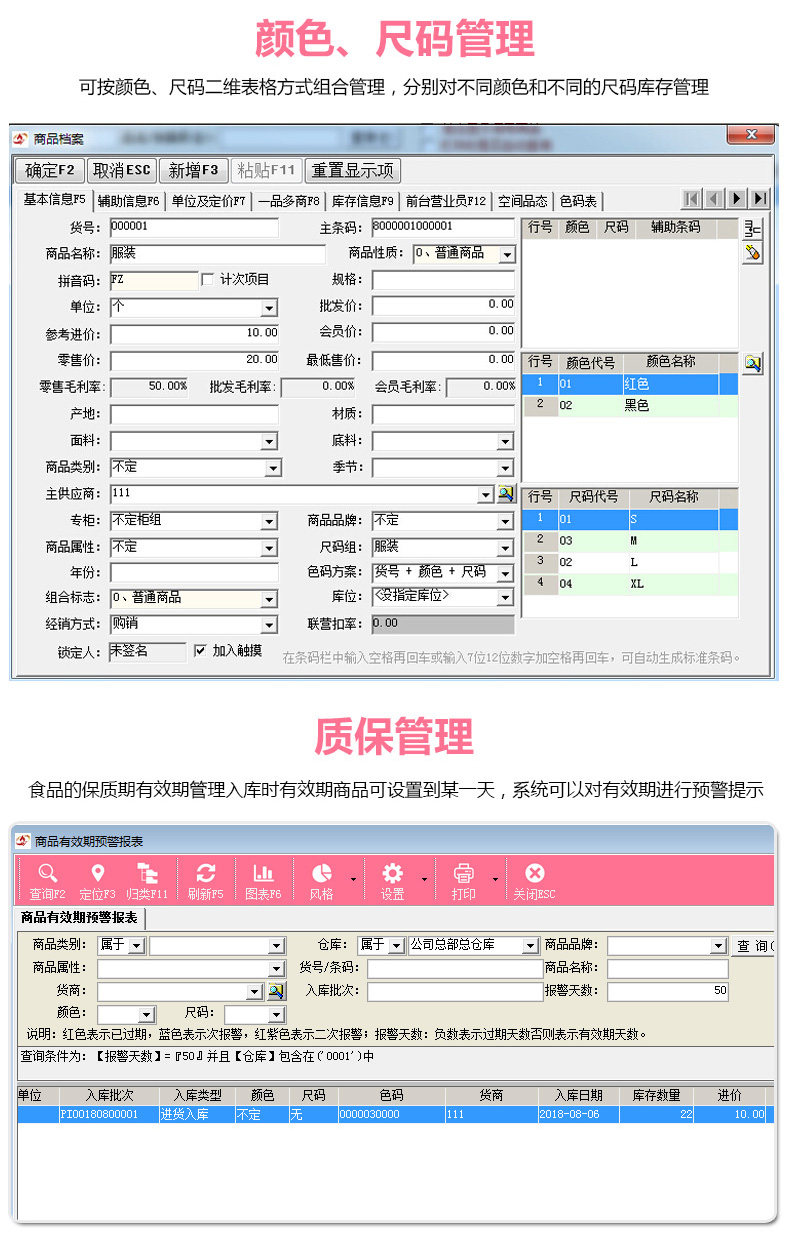Click the 零售价 input field
Screen dimensions: 790x1251
coord(194,360)
